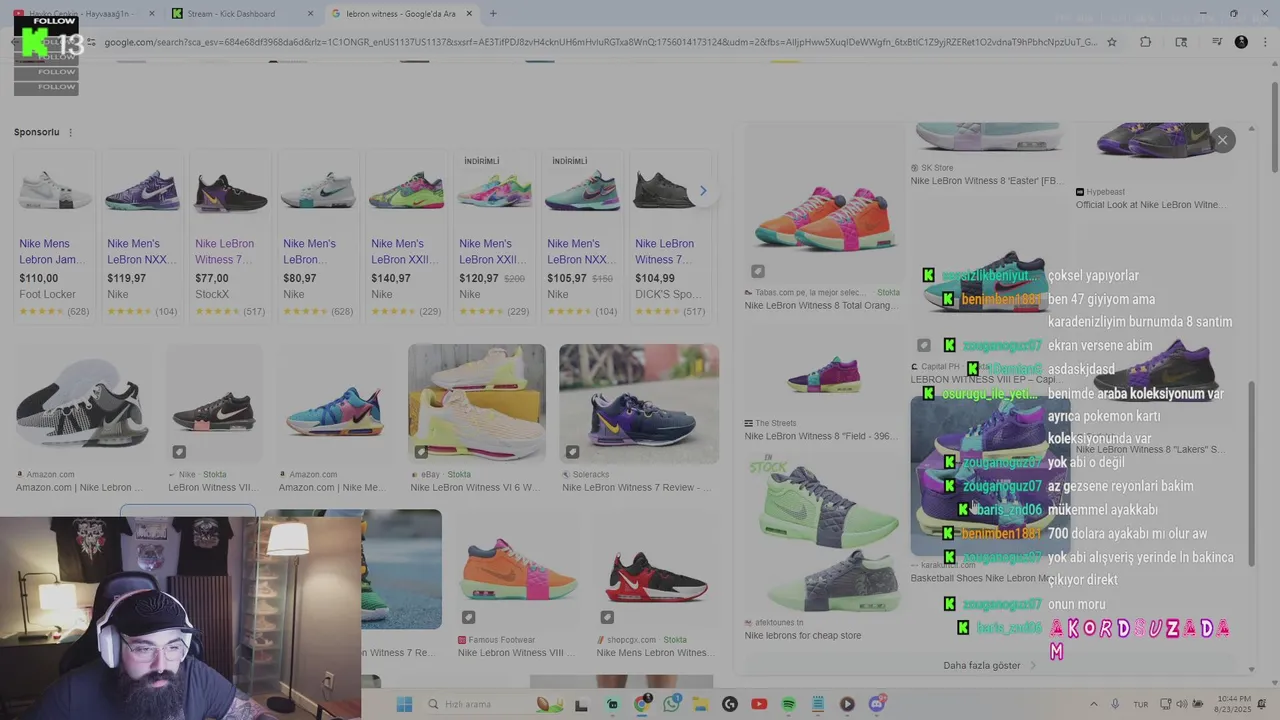Image resolution: width=1280 pixels, height=720 pixels.
Task: Open a new browser tab
Action: click(x=493, y=14)
